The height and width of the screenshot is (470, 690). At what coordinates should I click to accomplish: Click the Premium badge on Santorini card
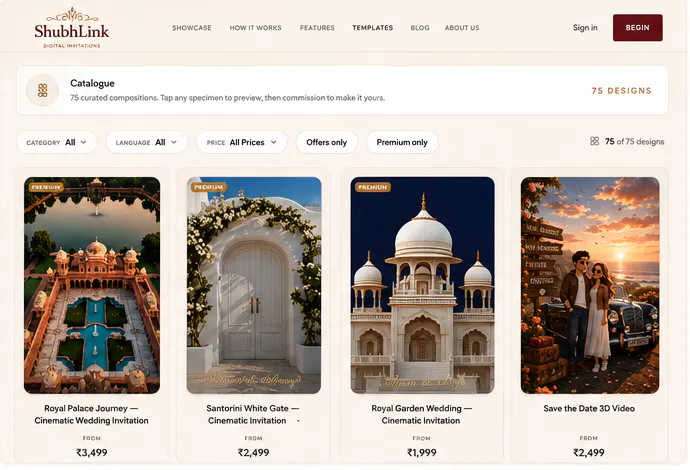pos(209,187)
